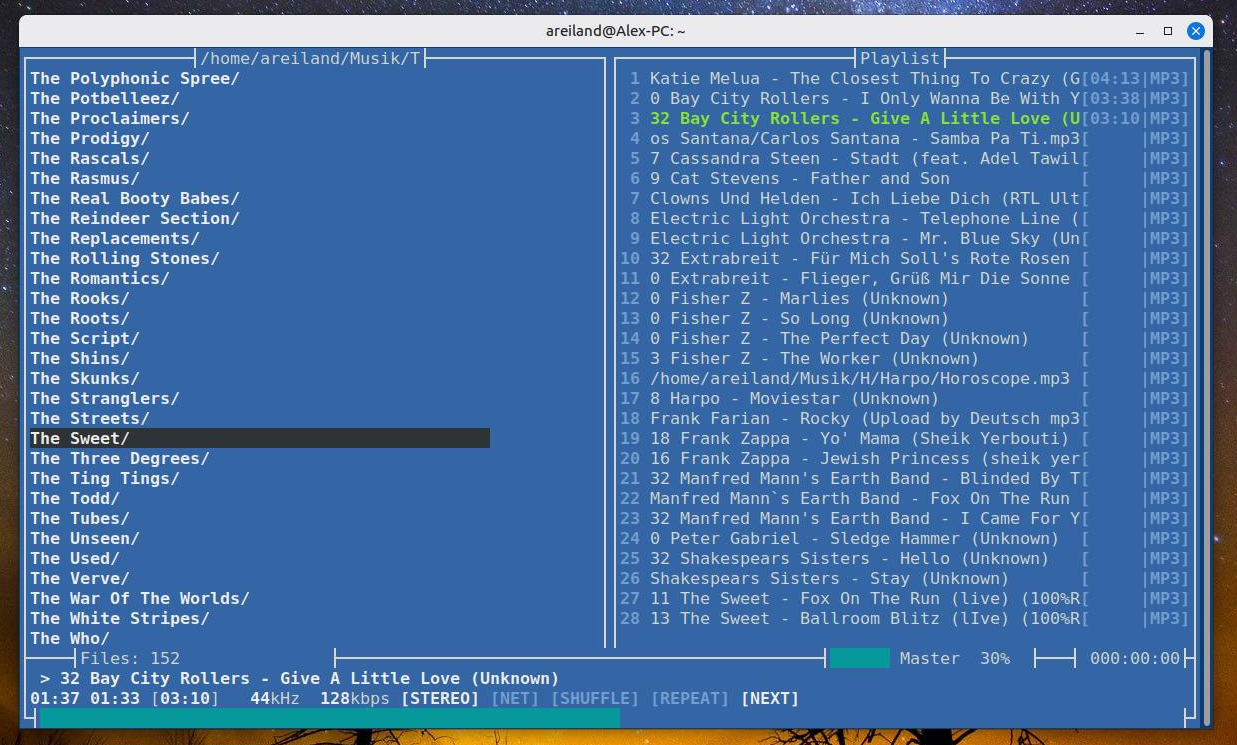Select Clowns Und Helden - Ich Liebe Dich
Image resolution: width=1237 pixels, height=745 pixels.
click(905, 198)
